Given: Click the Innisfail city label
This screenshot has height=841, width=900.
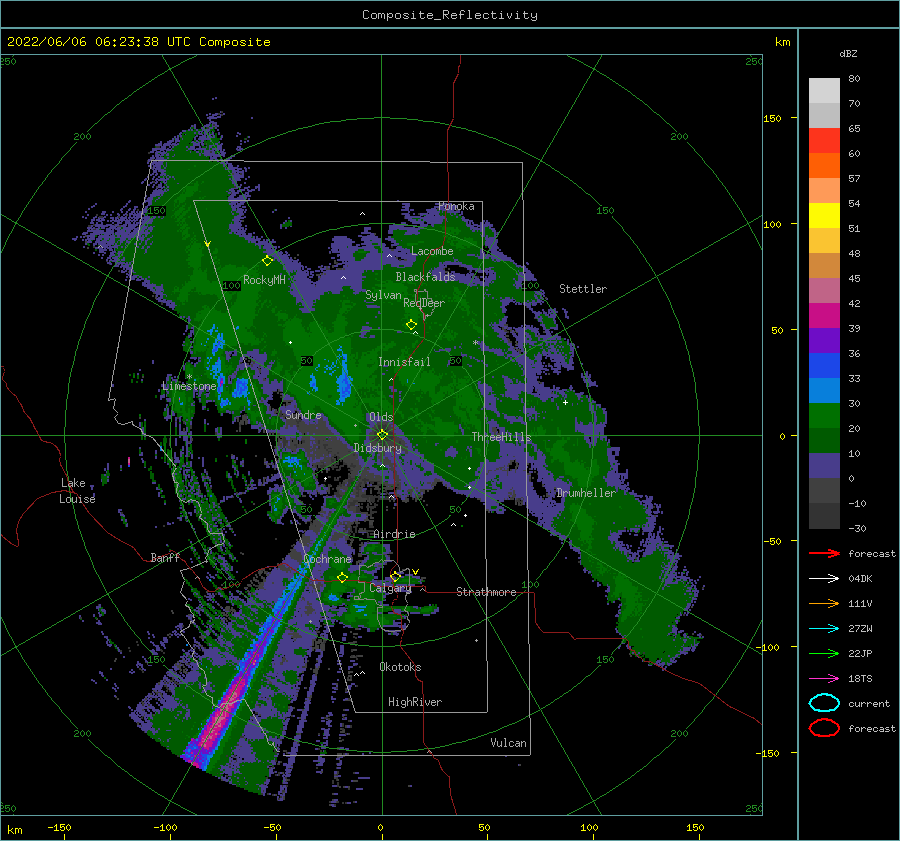Looking at the screenshot, I should (404, 362).
